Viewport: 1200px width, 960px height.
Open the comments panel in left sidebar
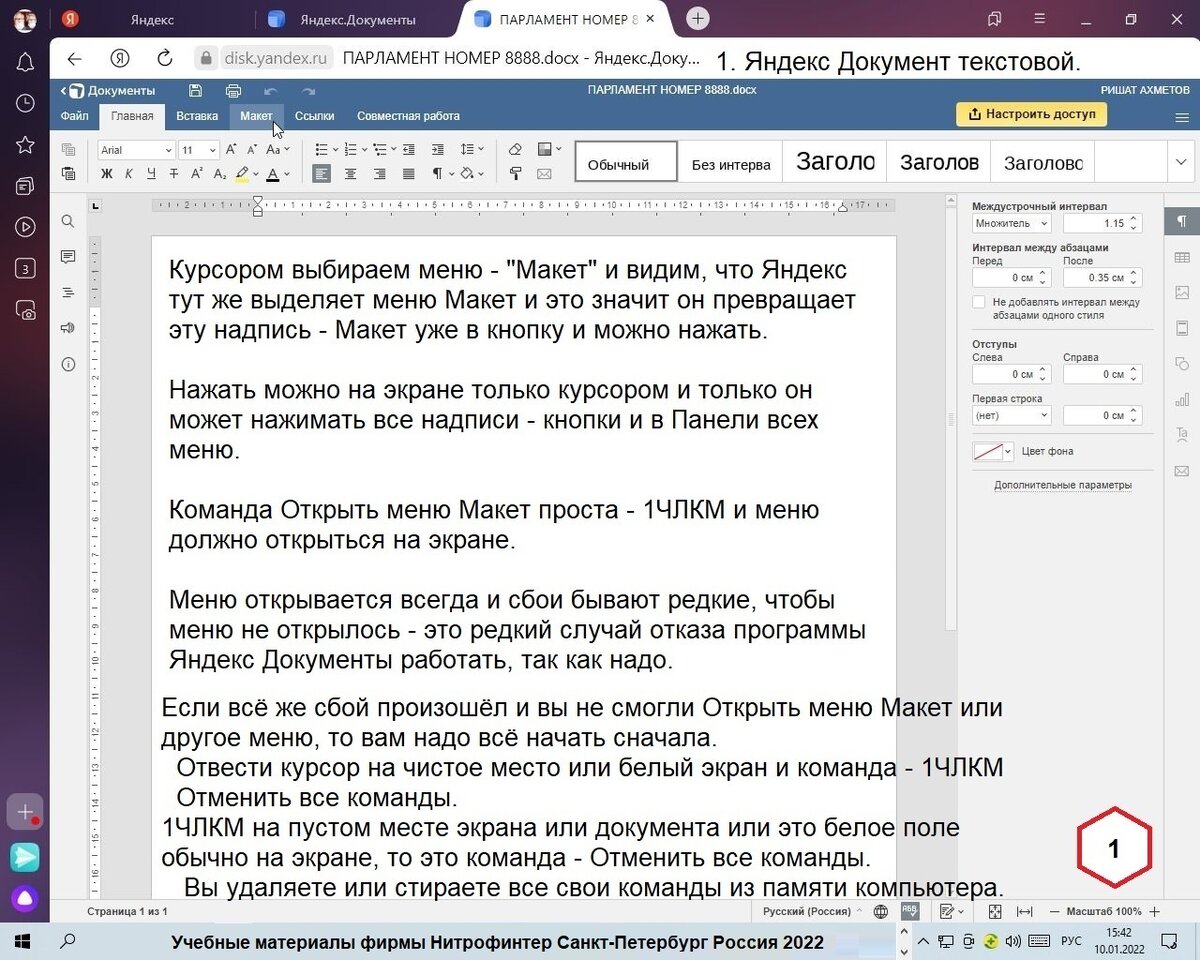pos(68,257)
